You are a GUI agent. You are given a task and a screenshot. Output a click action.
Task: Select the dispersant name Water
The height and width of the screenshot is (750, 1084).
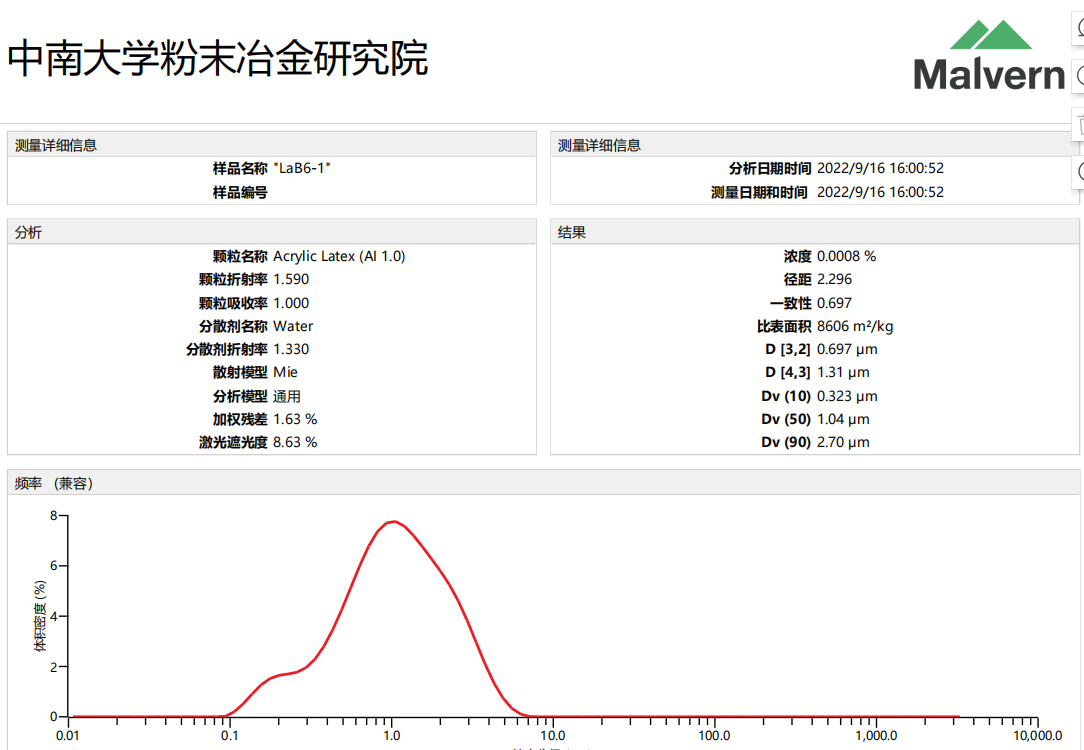pyautogui.click(x=293, y=326)
